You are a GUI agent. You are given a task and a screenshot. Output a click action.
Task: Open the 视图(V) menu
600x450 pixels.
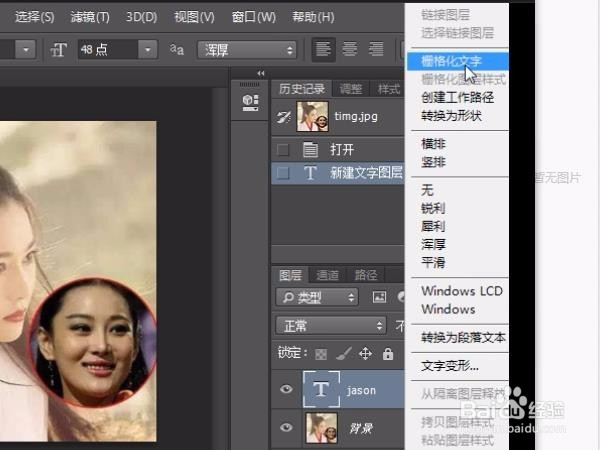pos(194,17)
